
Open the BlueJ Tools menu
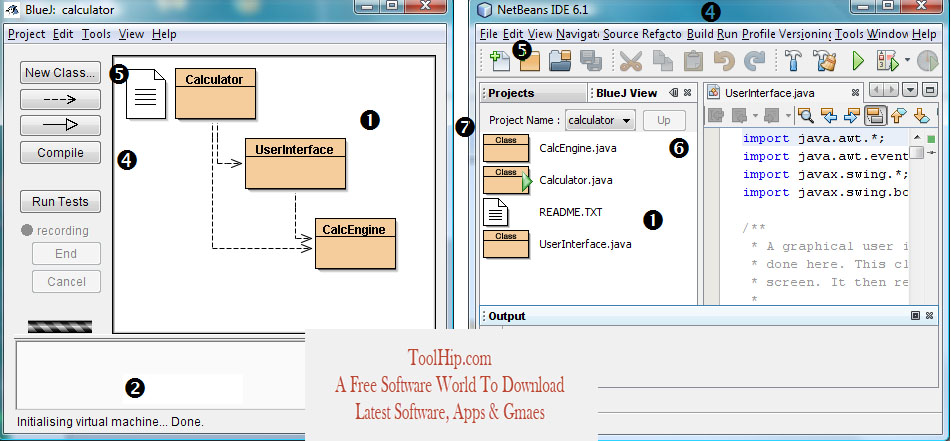(96, 34)
